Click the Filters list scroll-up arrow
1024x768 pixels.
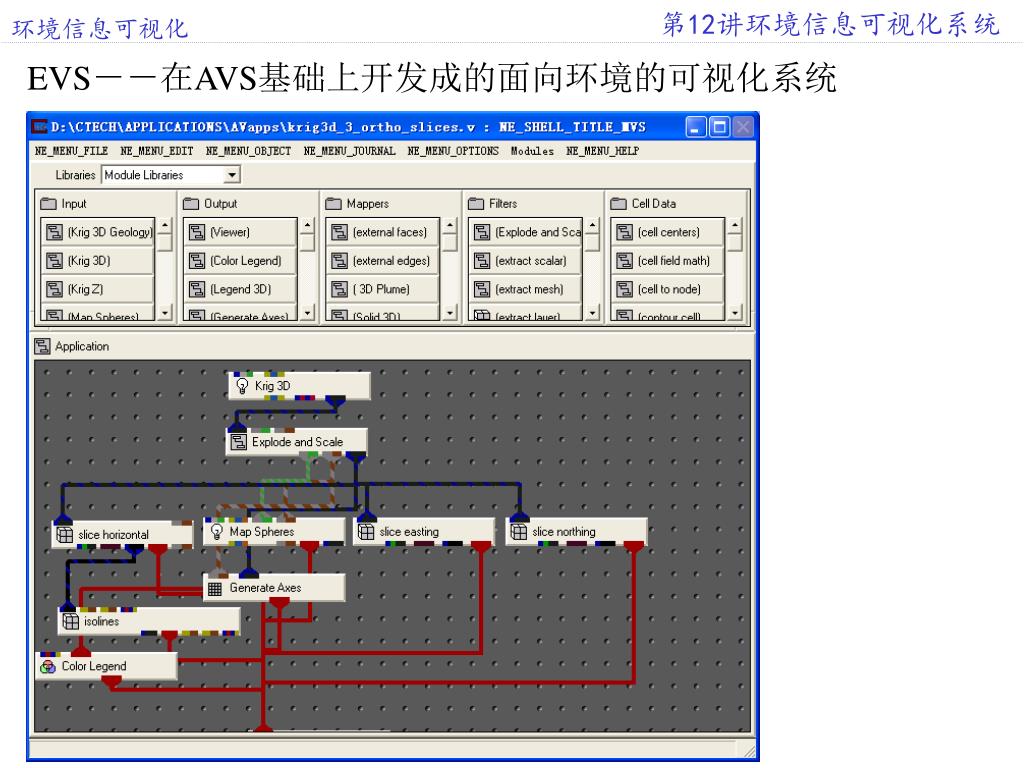(592, 226)
